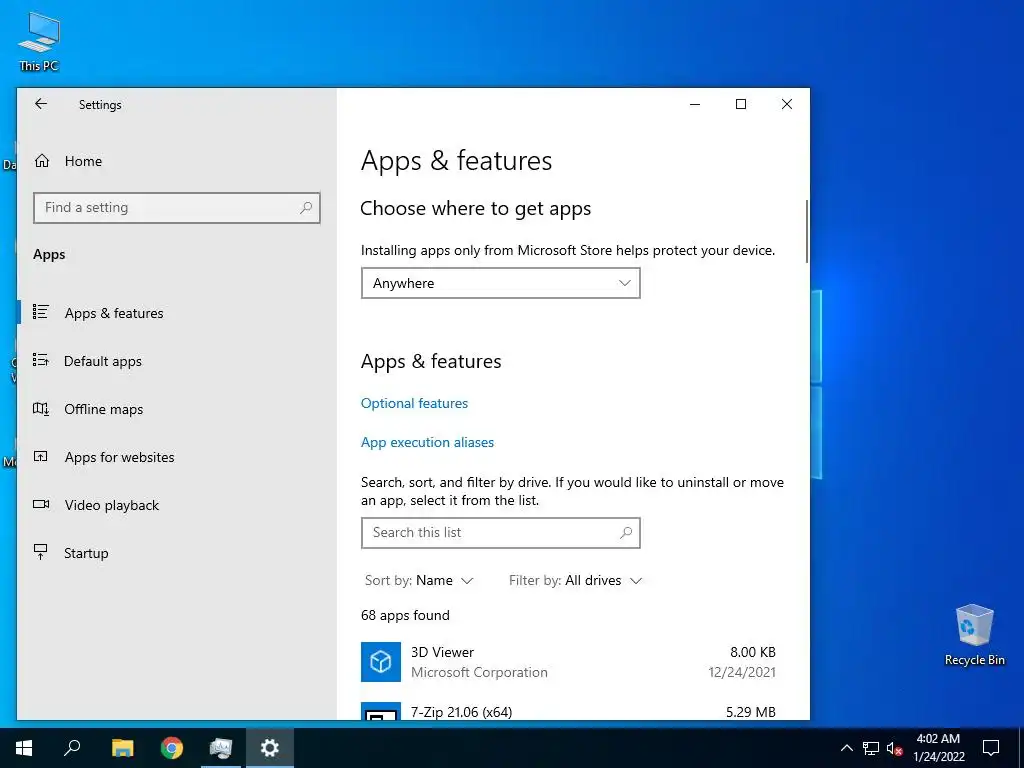The height and width of the screenshot is (768, 1024).
Task: Open Startup apps page
Action: point(86,553)
